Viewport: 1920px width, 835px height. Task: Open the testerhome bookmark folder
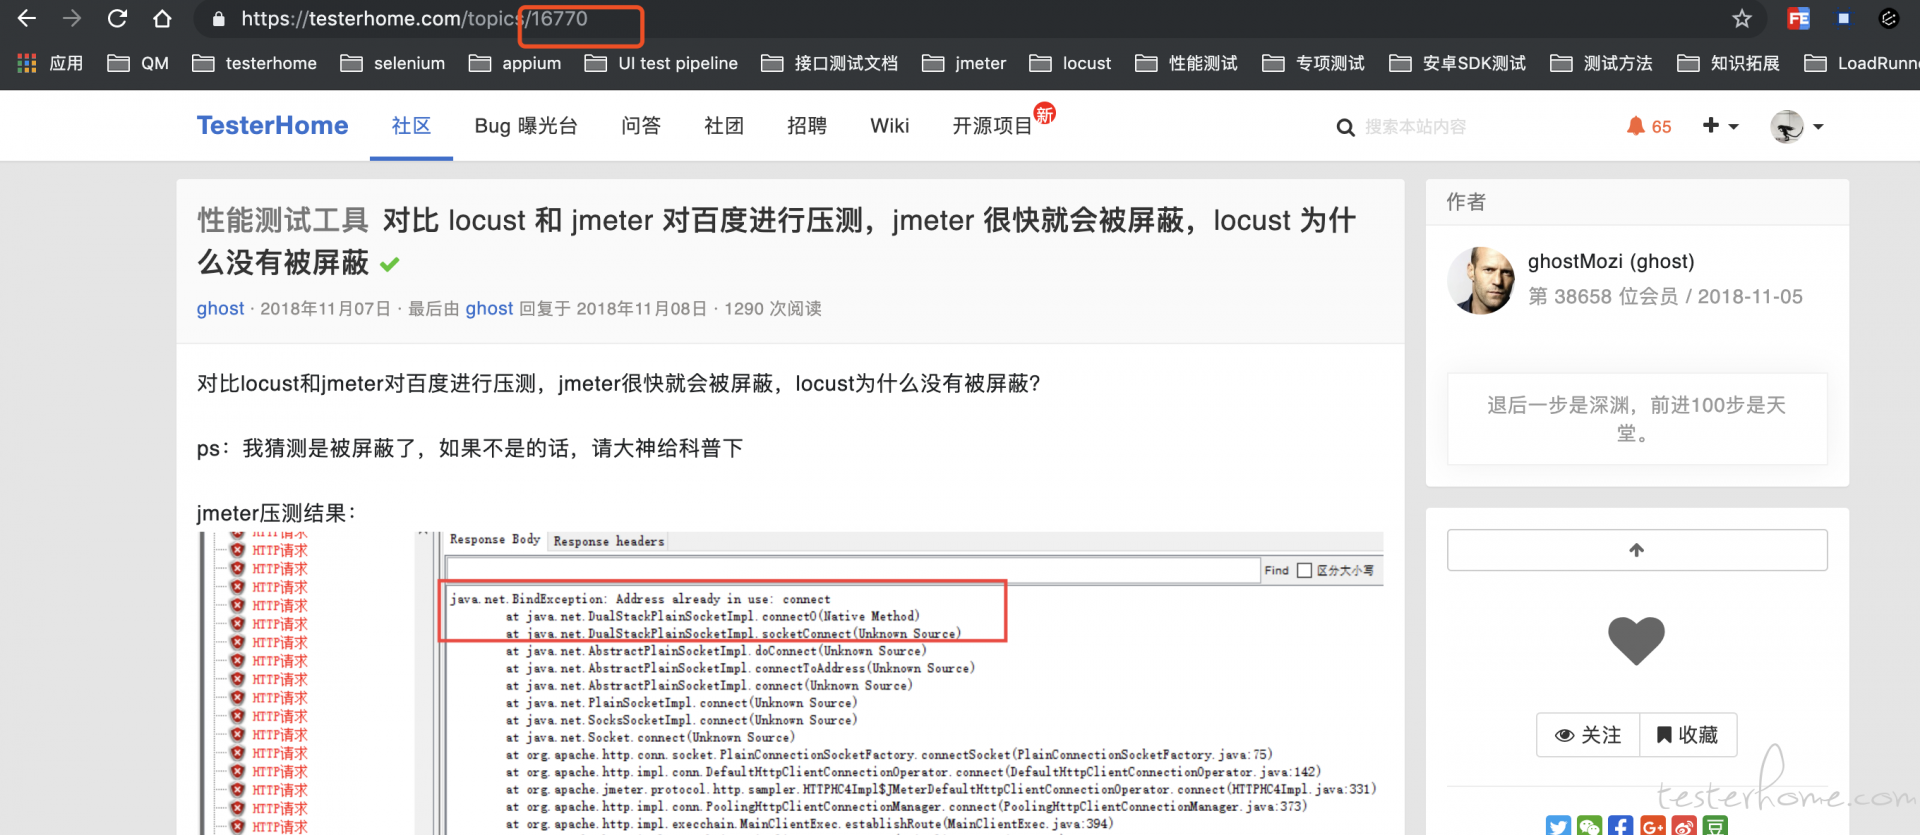(254, 63)
